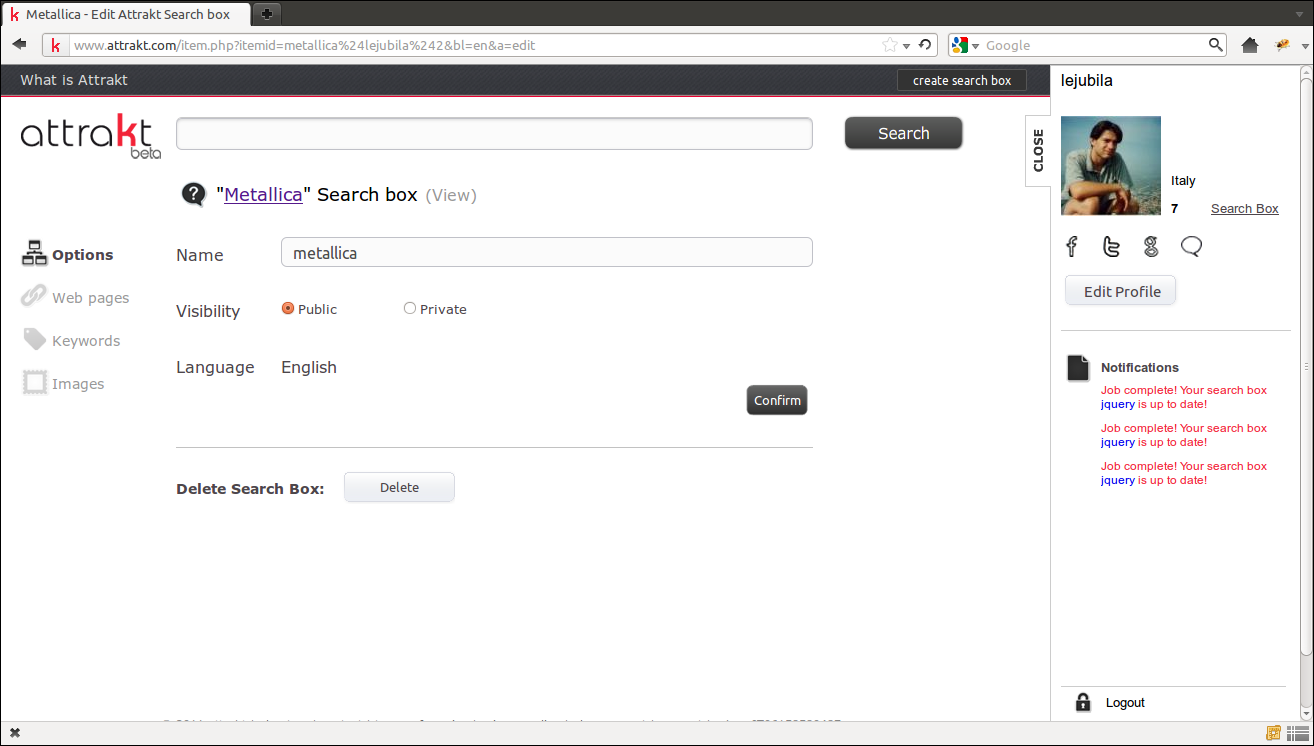1314x746 pixels.
Task: Focus the Name field containing metallica
Action: pos(547,253)
